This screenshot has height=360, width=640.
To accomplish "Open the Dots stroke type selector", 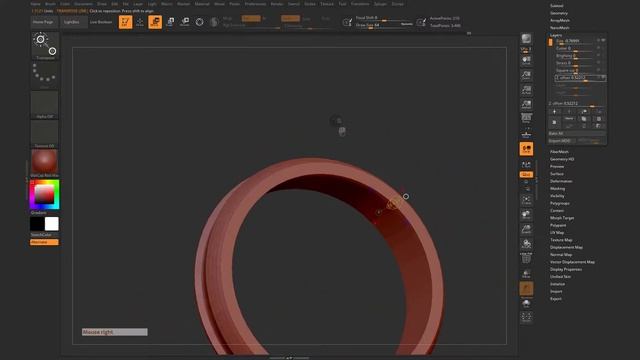I will pos(44,75).
